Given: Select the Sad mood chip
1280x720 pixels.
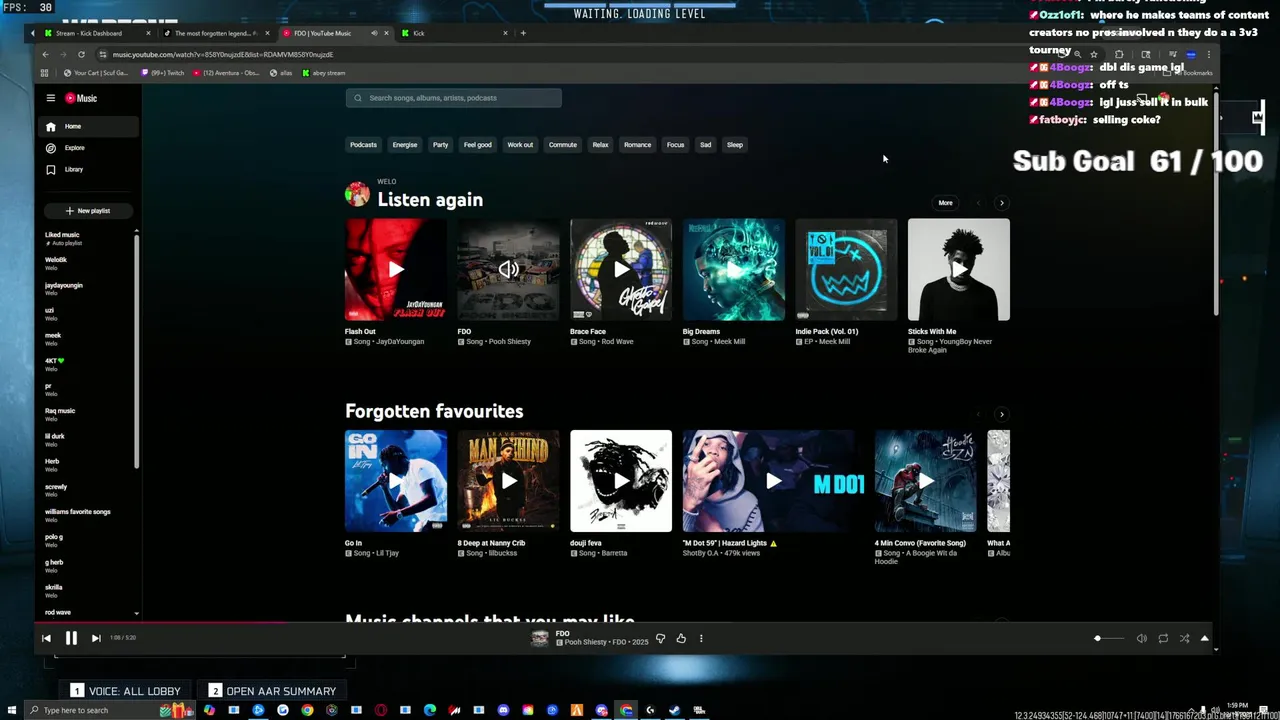Looking at the screenshot, I should [x=705, y=145].
